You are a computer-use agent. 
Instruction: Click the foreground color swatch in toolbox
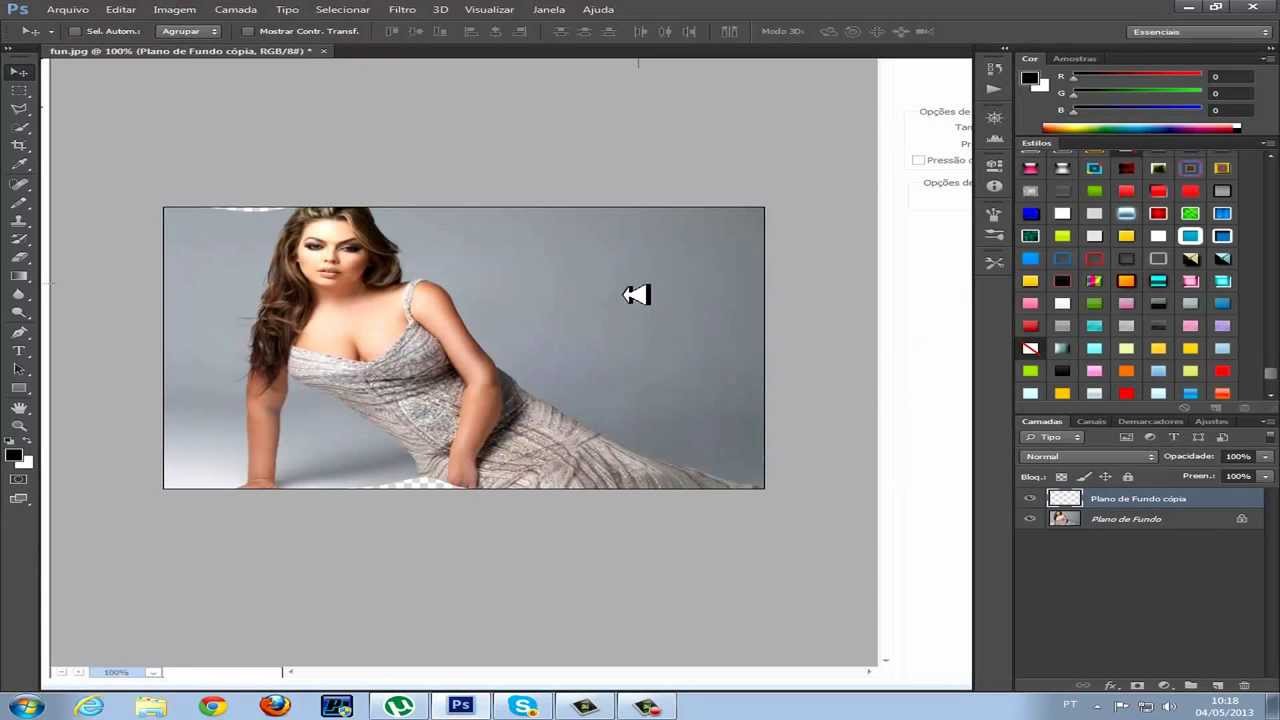tap(14, 455)
